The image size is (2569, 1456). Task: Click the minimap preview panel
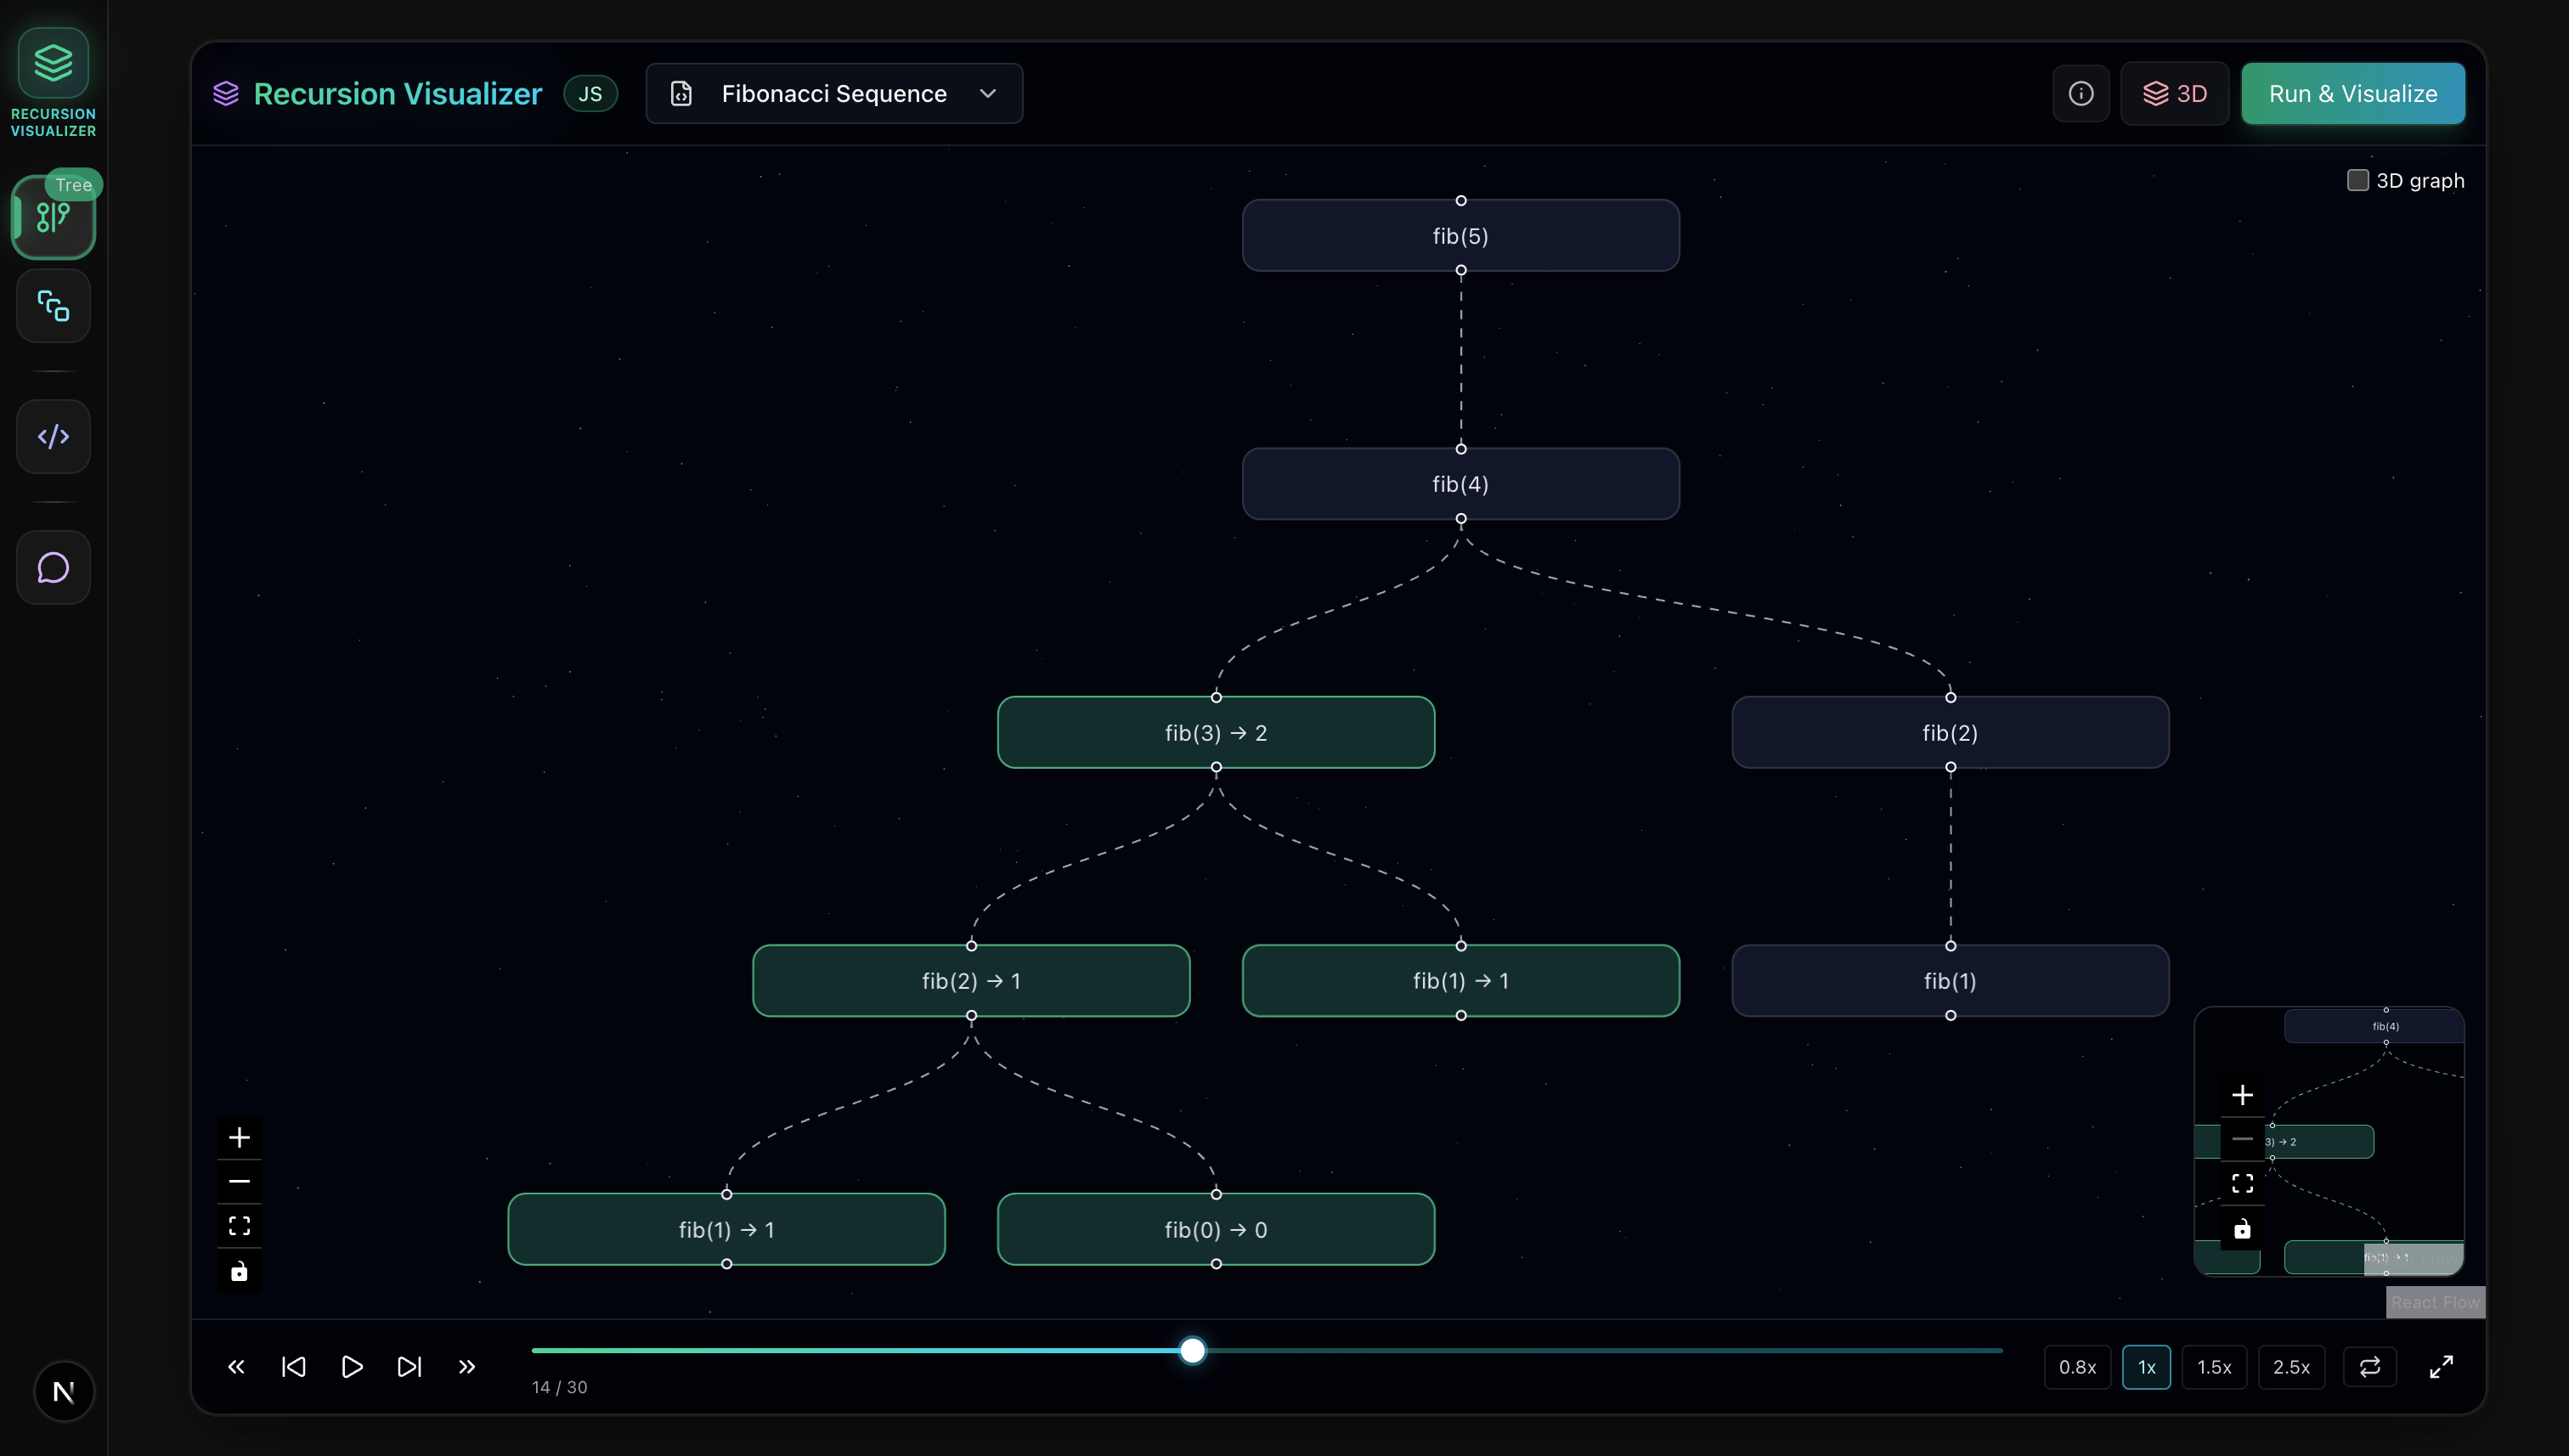(2329, 1141)
